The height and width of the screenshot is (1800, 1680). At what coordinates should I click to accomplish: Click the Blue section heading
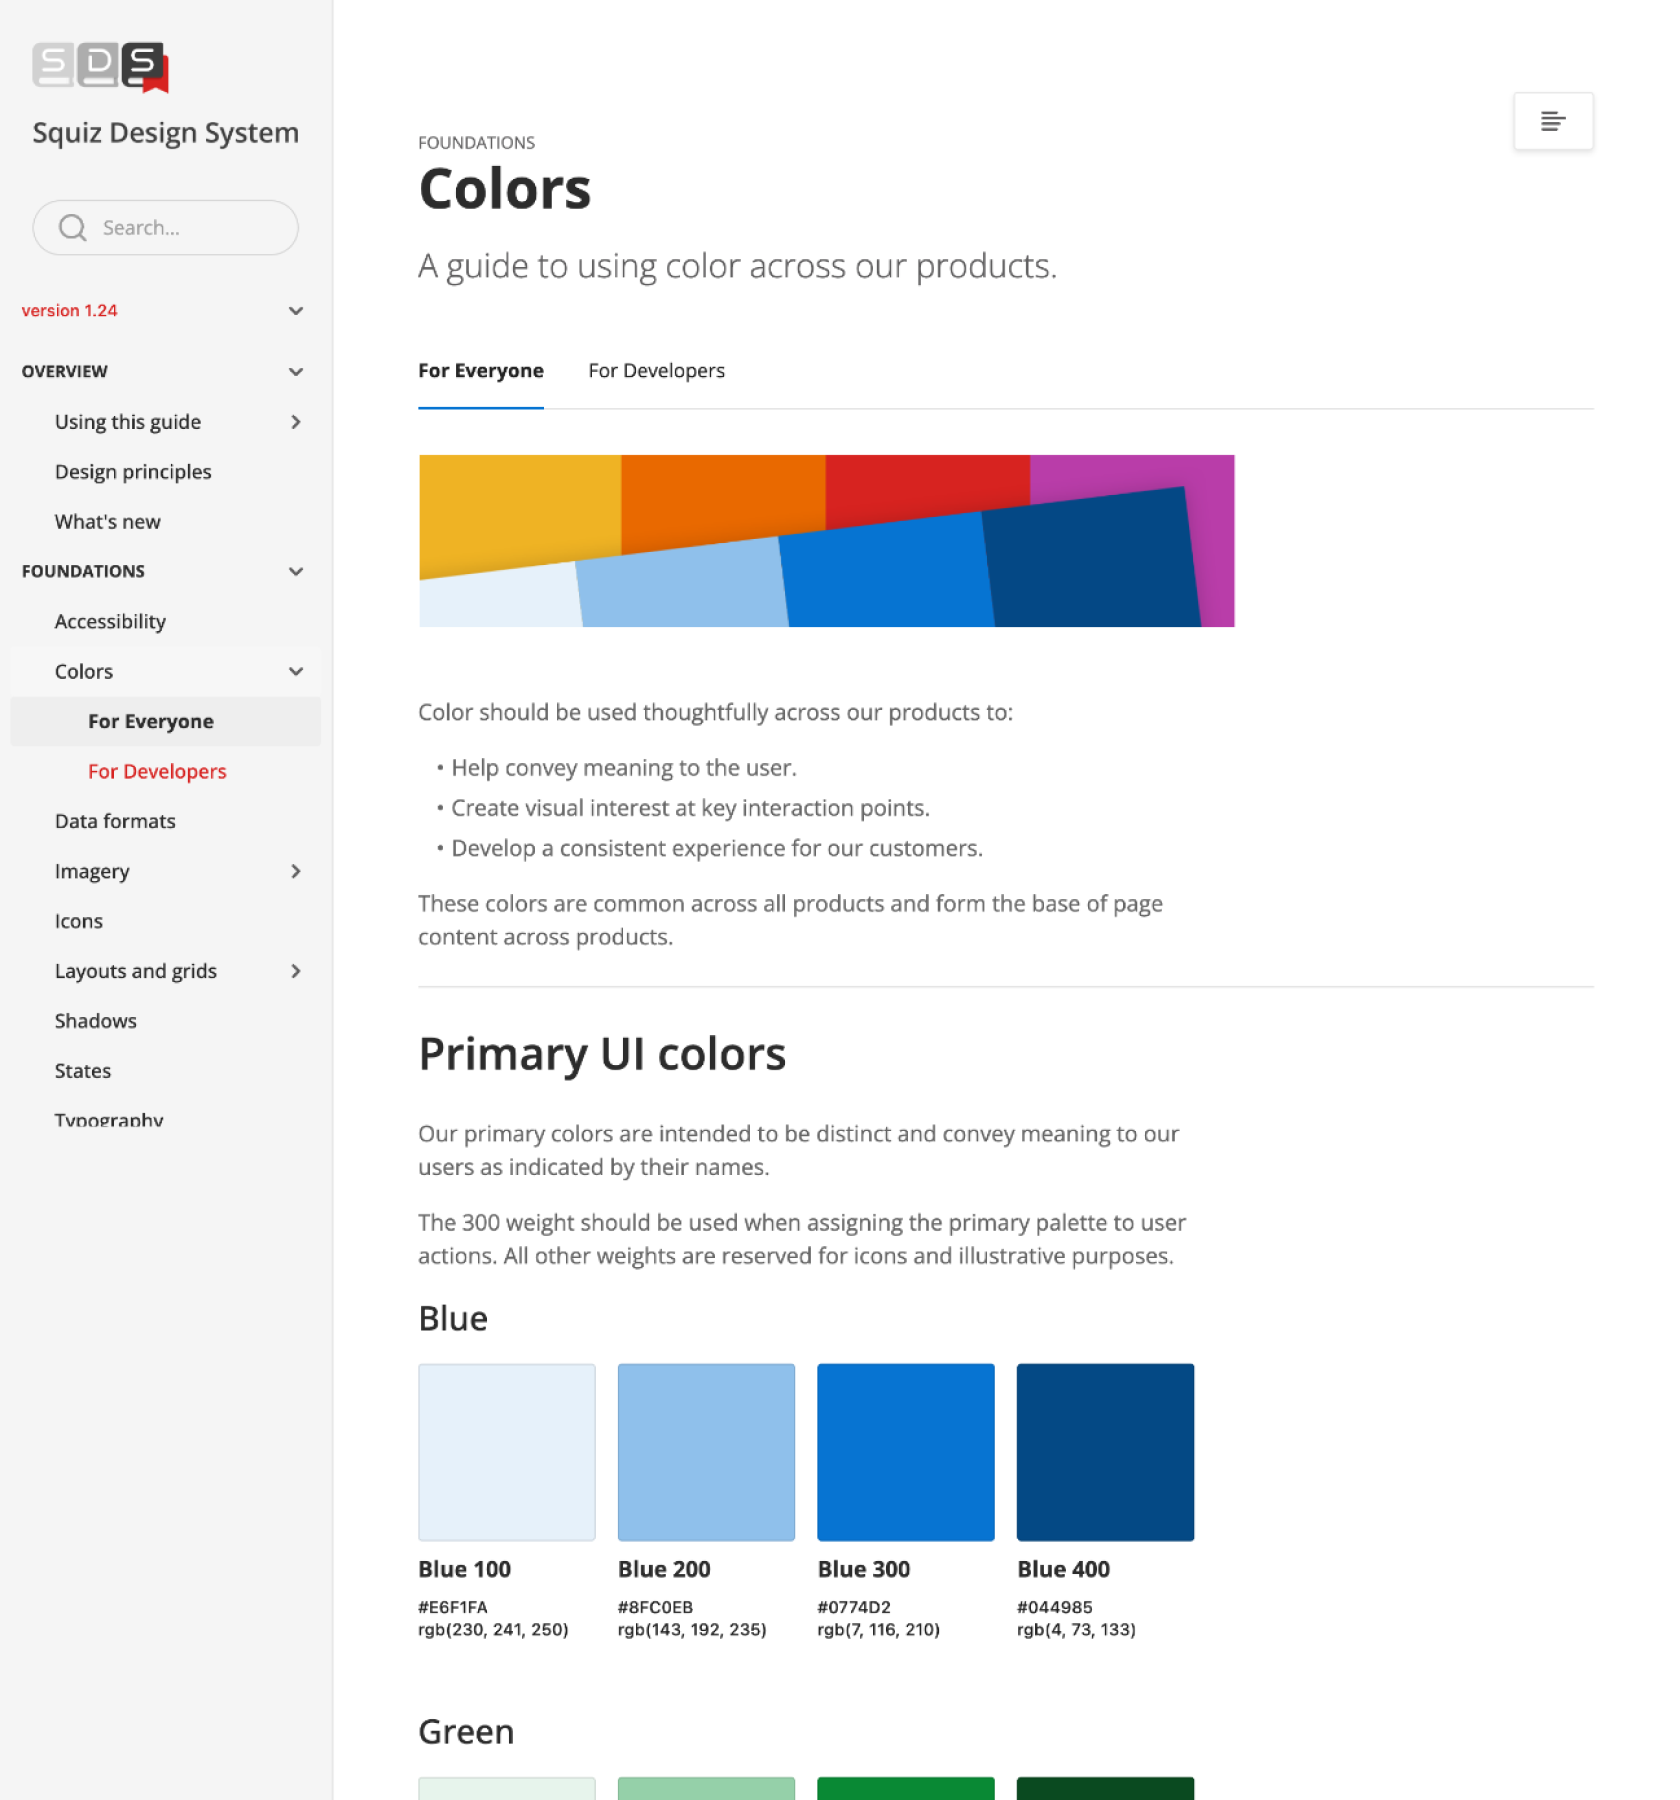point(453,1319)
